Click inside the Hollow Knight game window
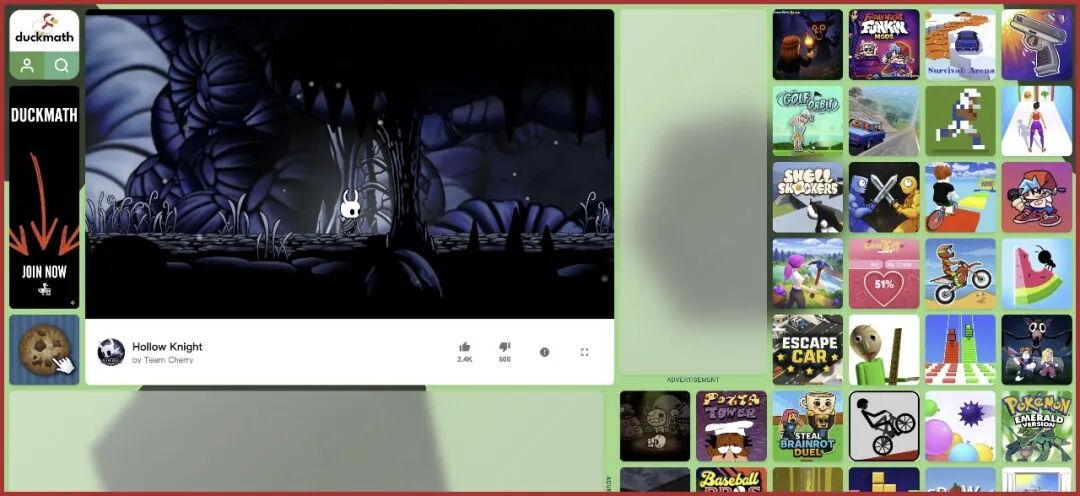This screenshot has width=1080, height=496. coord(349,165)
